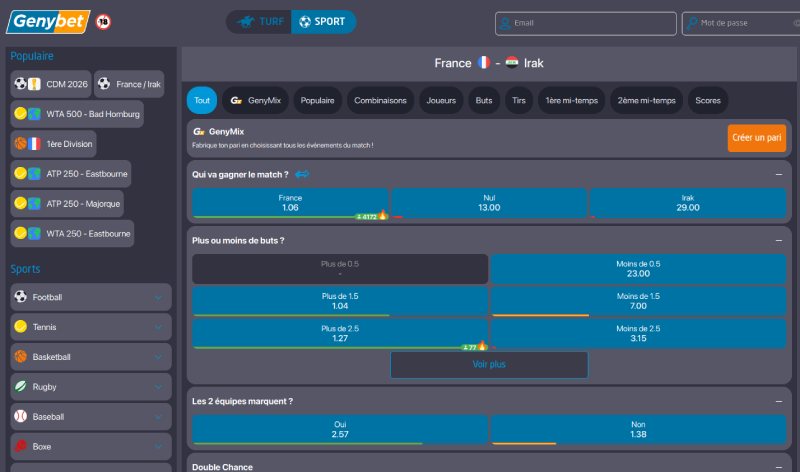Click the 18+ age restriction badge
The width and height of the screenshot is (800, 472).
[x=104, y=22]
